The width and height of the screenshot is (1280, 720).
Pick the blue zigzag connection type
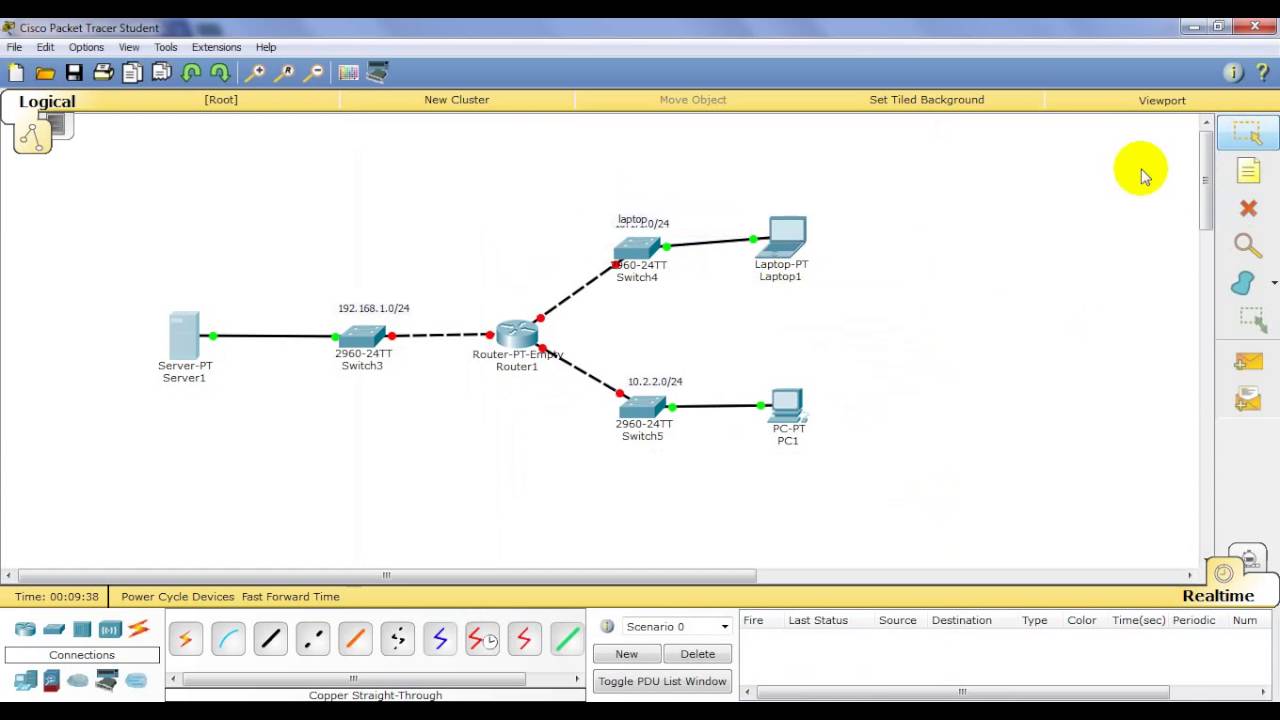(x=440, y=639)
